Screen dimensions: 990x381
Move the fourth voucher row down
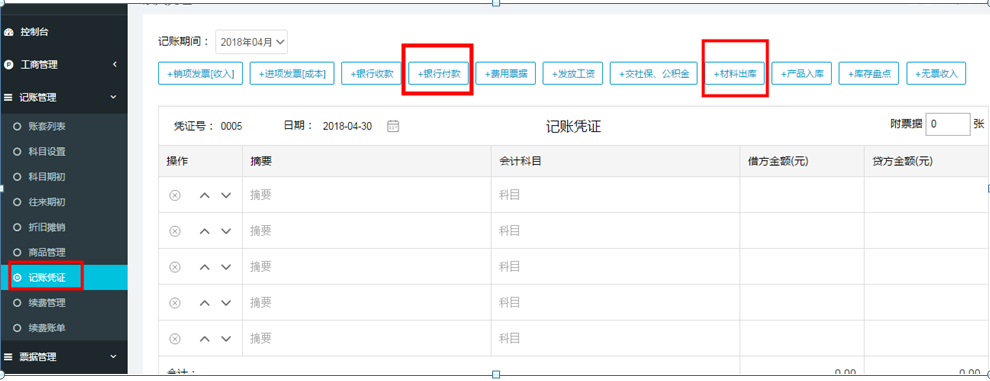(226, 303)
